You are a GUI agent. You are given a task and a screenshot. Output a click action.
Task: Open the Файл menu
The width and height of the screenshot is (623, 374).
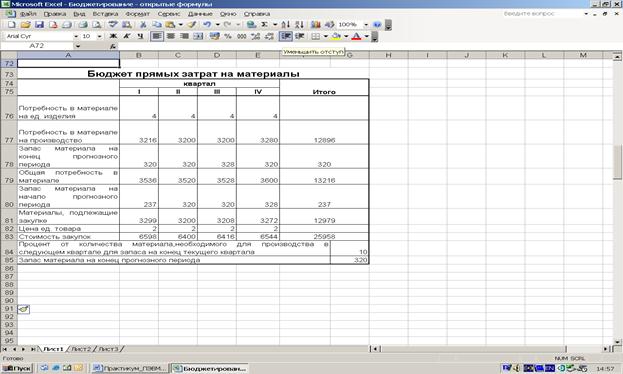point(28,14)
